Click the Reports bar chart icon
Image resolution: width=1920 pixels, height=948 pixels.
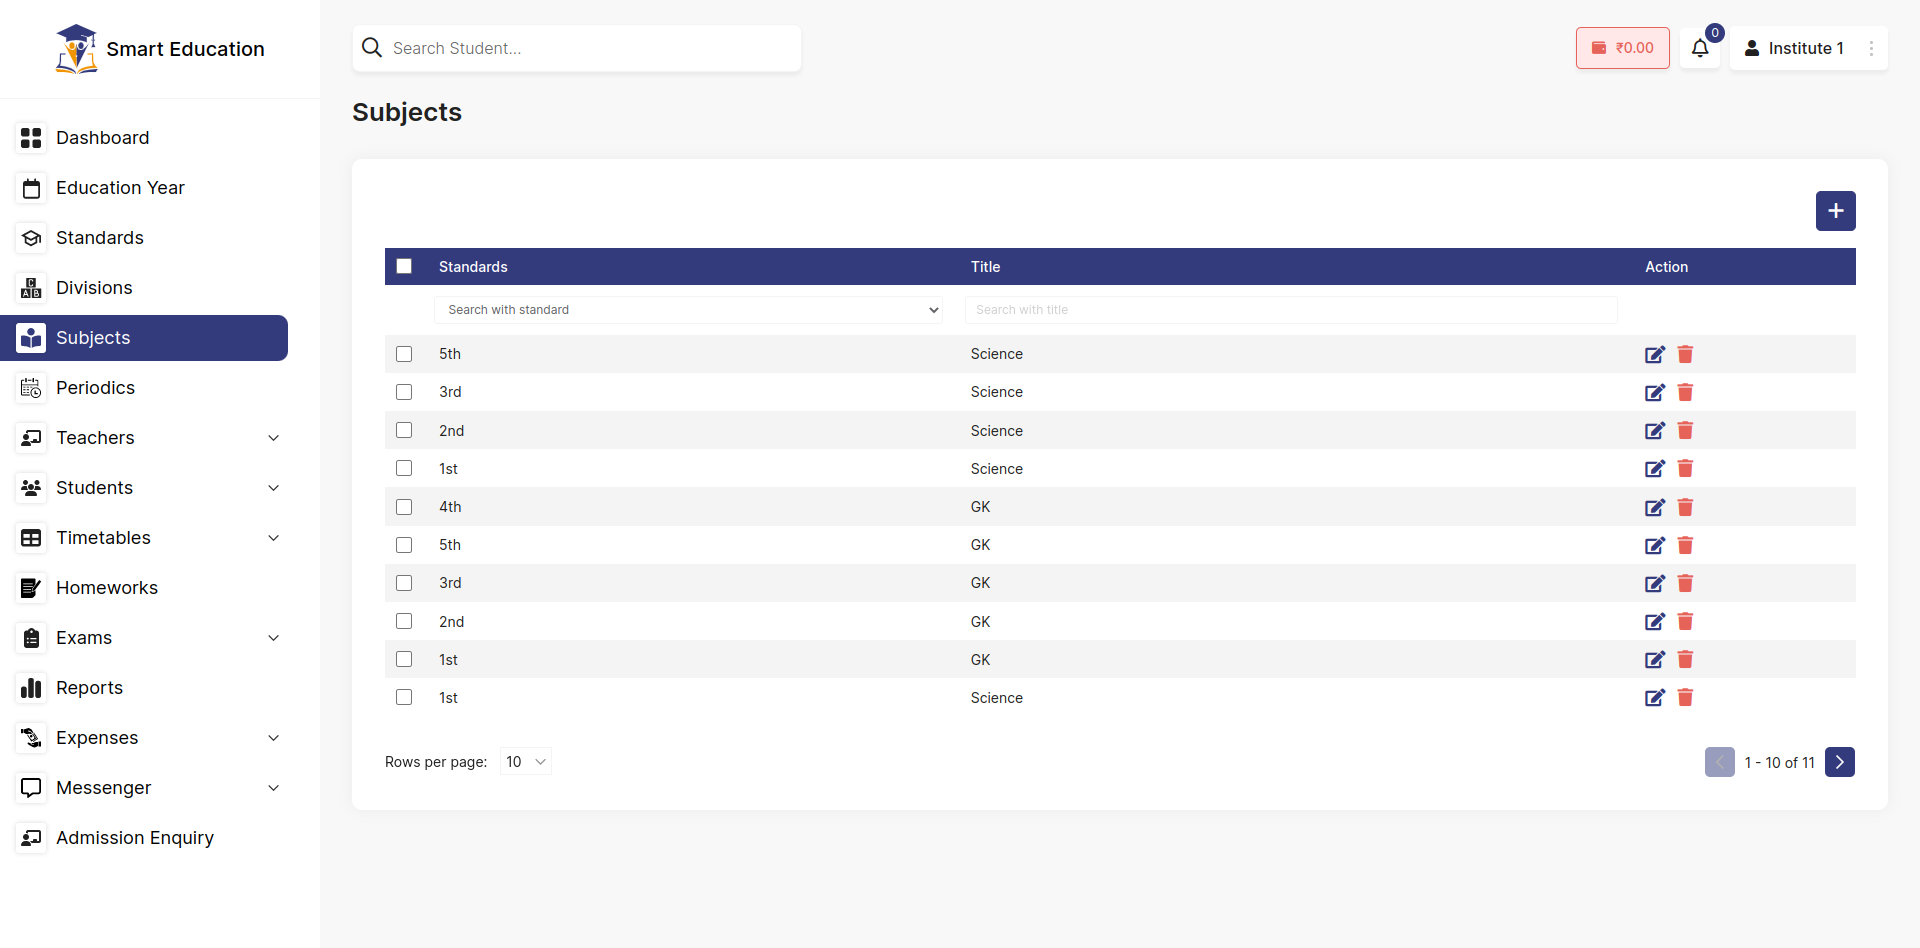[x=31, y=688]
